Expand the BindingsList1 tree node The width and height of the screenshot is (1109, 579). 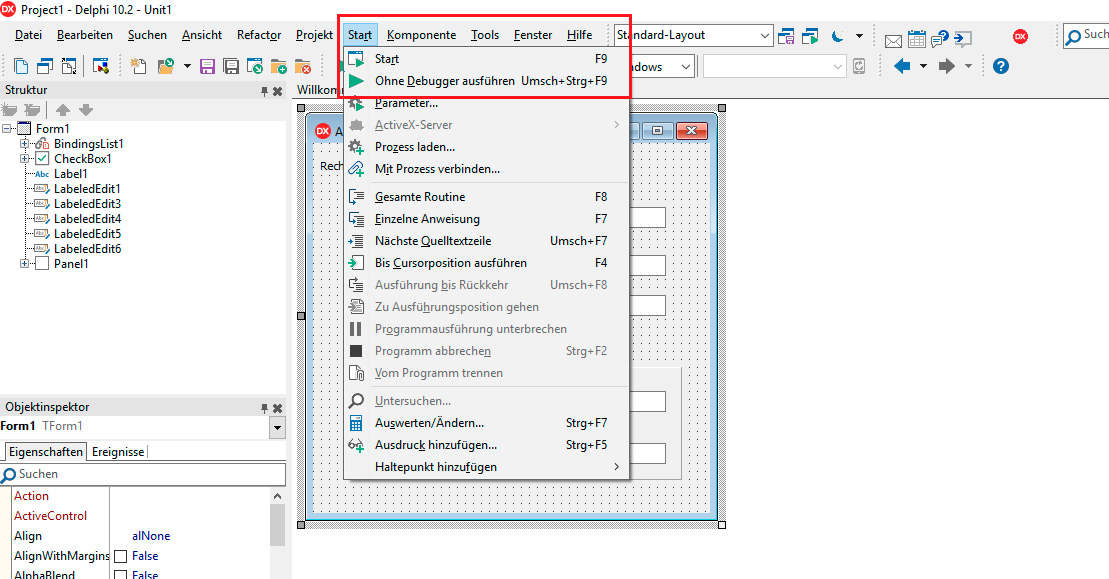point(25,144)
